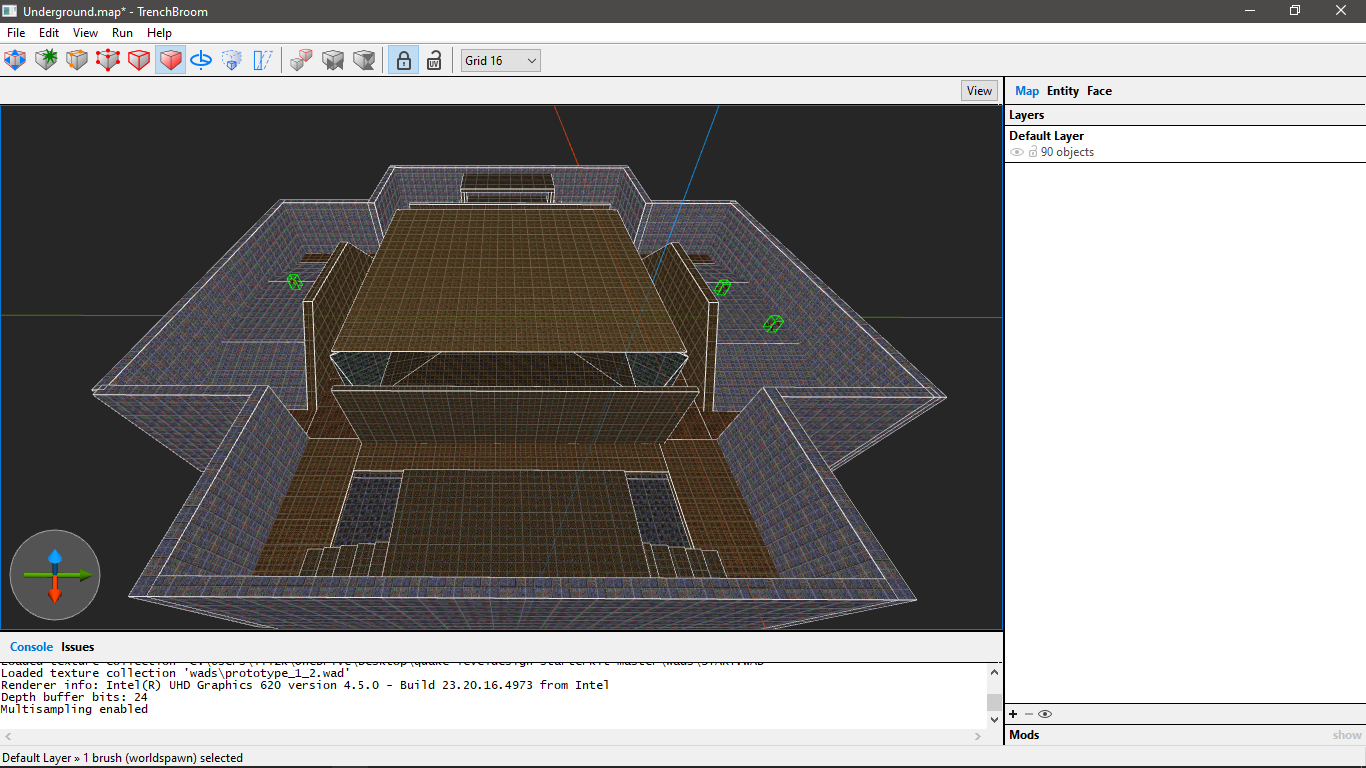The image size is (1366, 768).
Task: Click the status bar selection text
Action: click(123, 758)
